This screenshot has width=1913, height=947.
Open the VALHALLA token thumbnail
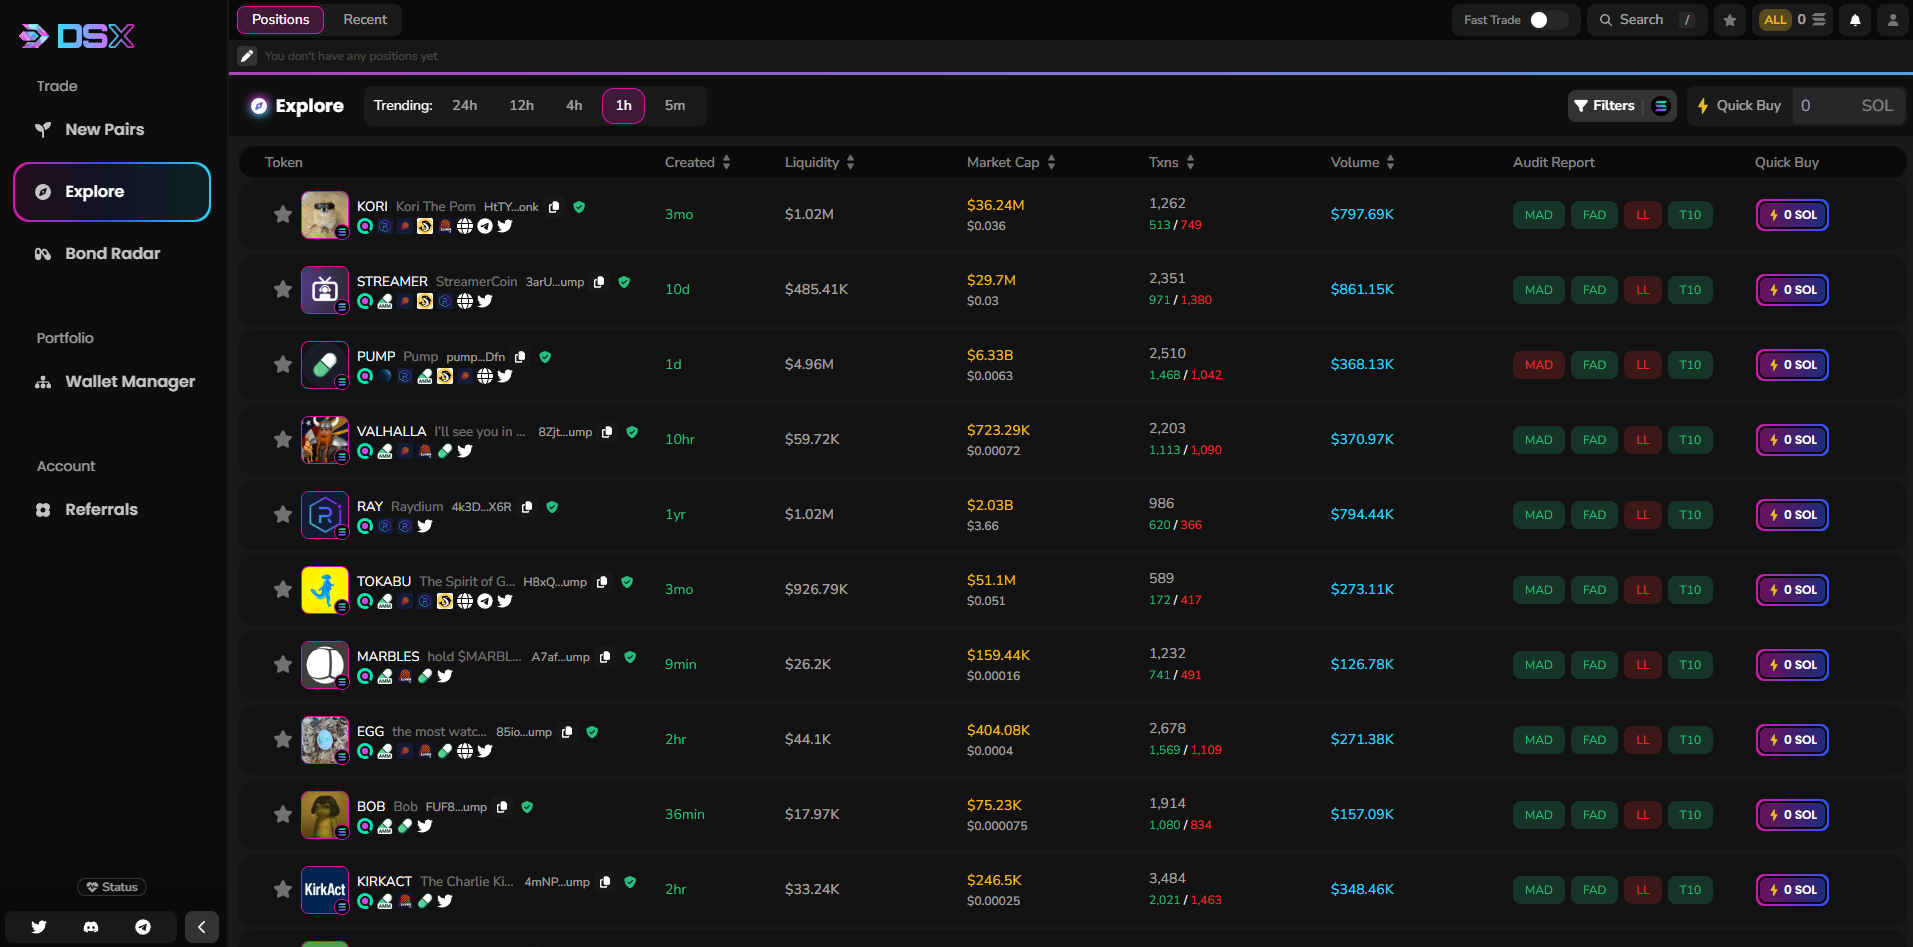click(x=325, y=439)
